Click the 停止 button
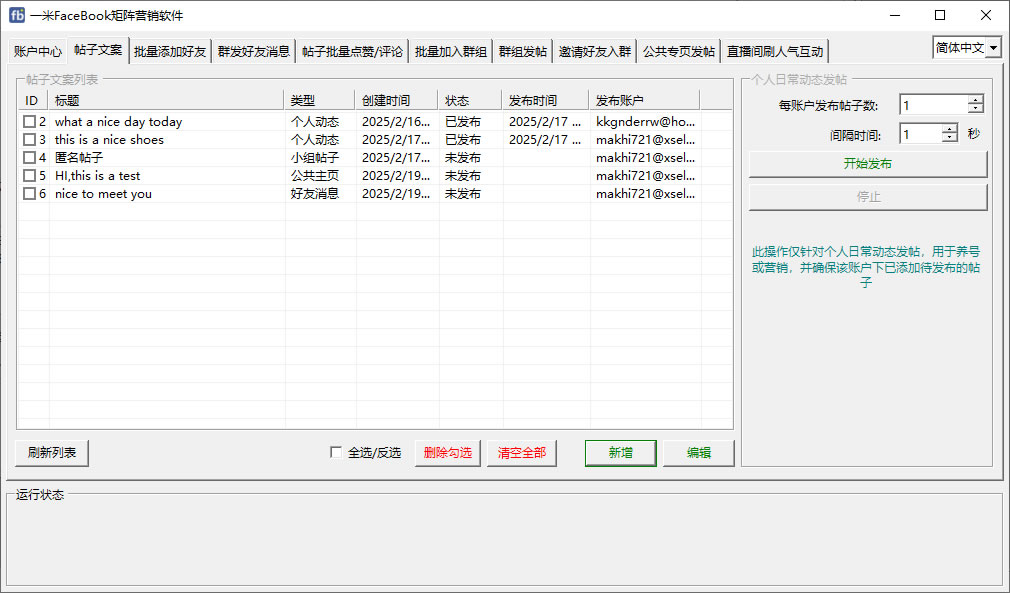The image size is (1010, 593). point(868,197)
